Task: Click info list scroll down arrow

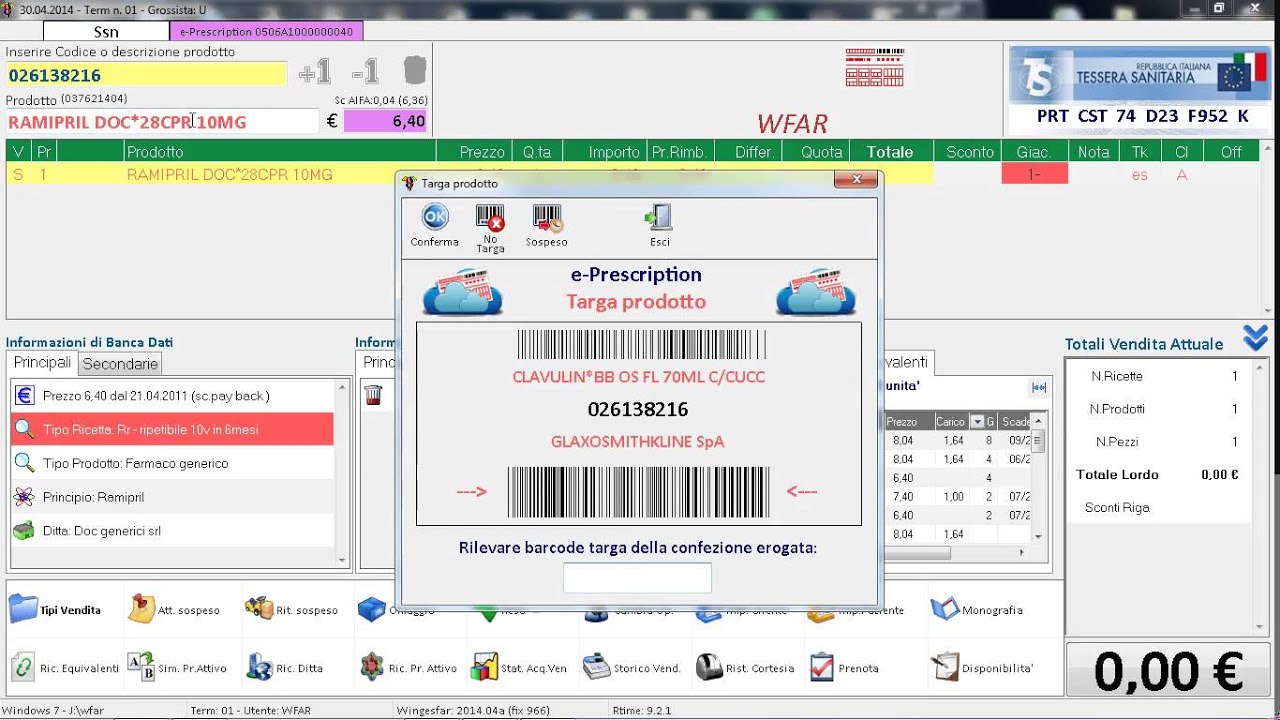Action: pos(342,560)
